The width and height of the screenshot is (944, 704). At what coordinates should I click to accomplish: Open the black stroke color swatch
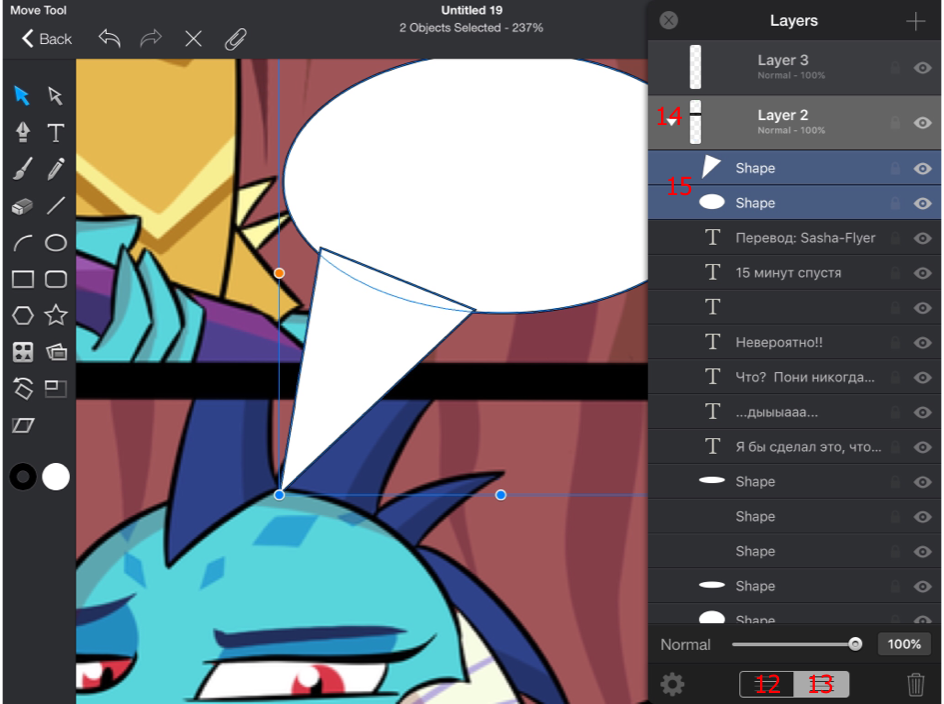(x=23, y=477)
